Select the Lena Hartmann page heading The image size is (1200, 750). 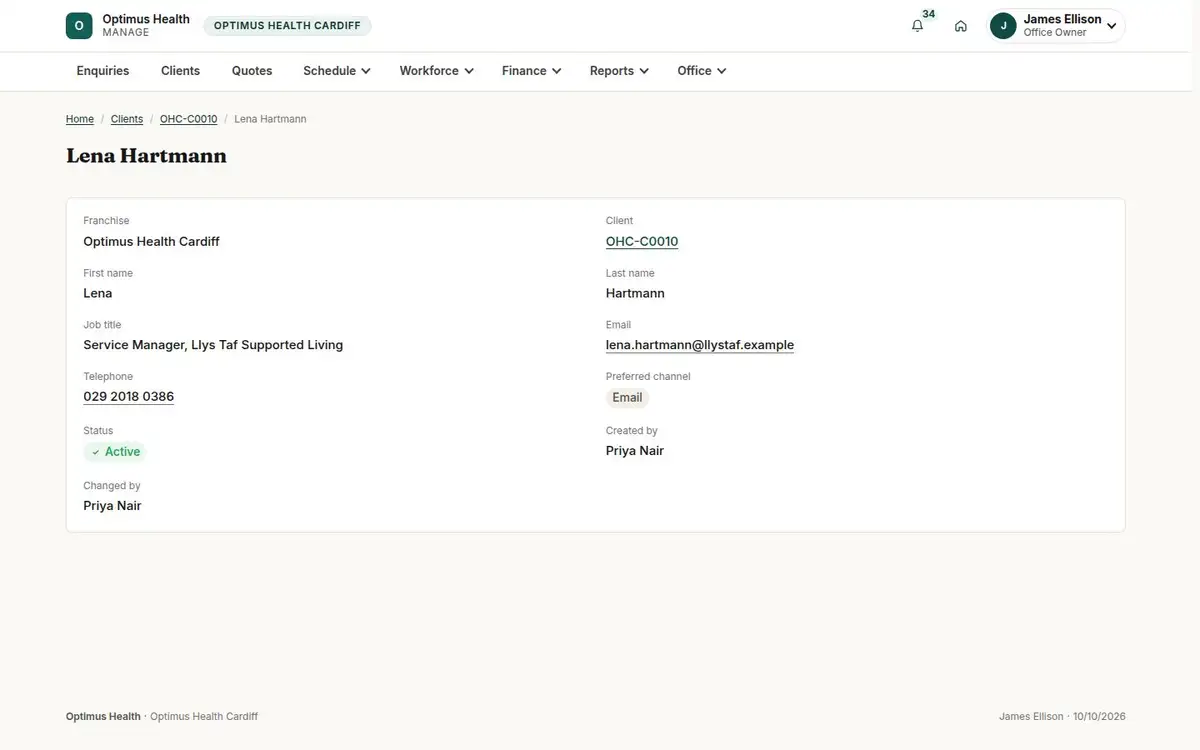tap(147, 156)
